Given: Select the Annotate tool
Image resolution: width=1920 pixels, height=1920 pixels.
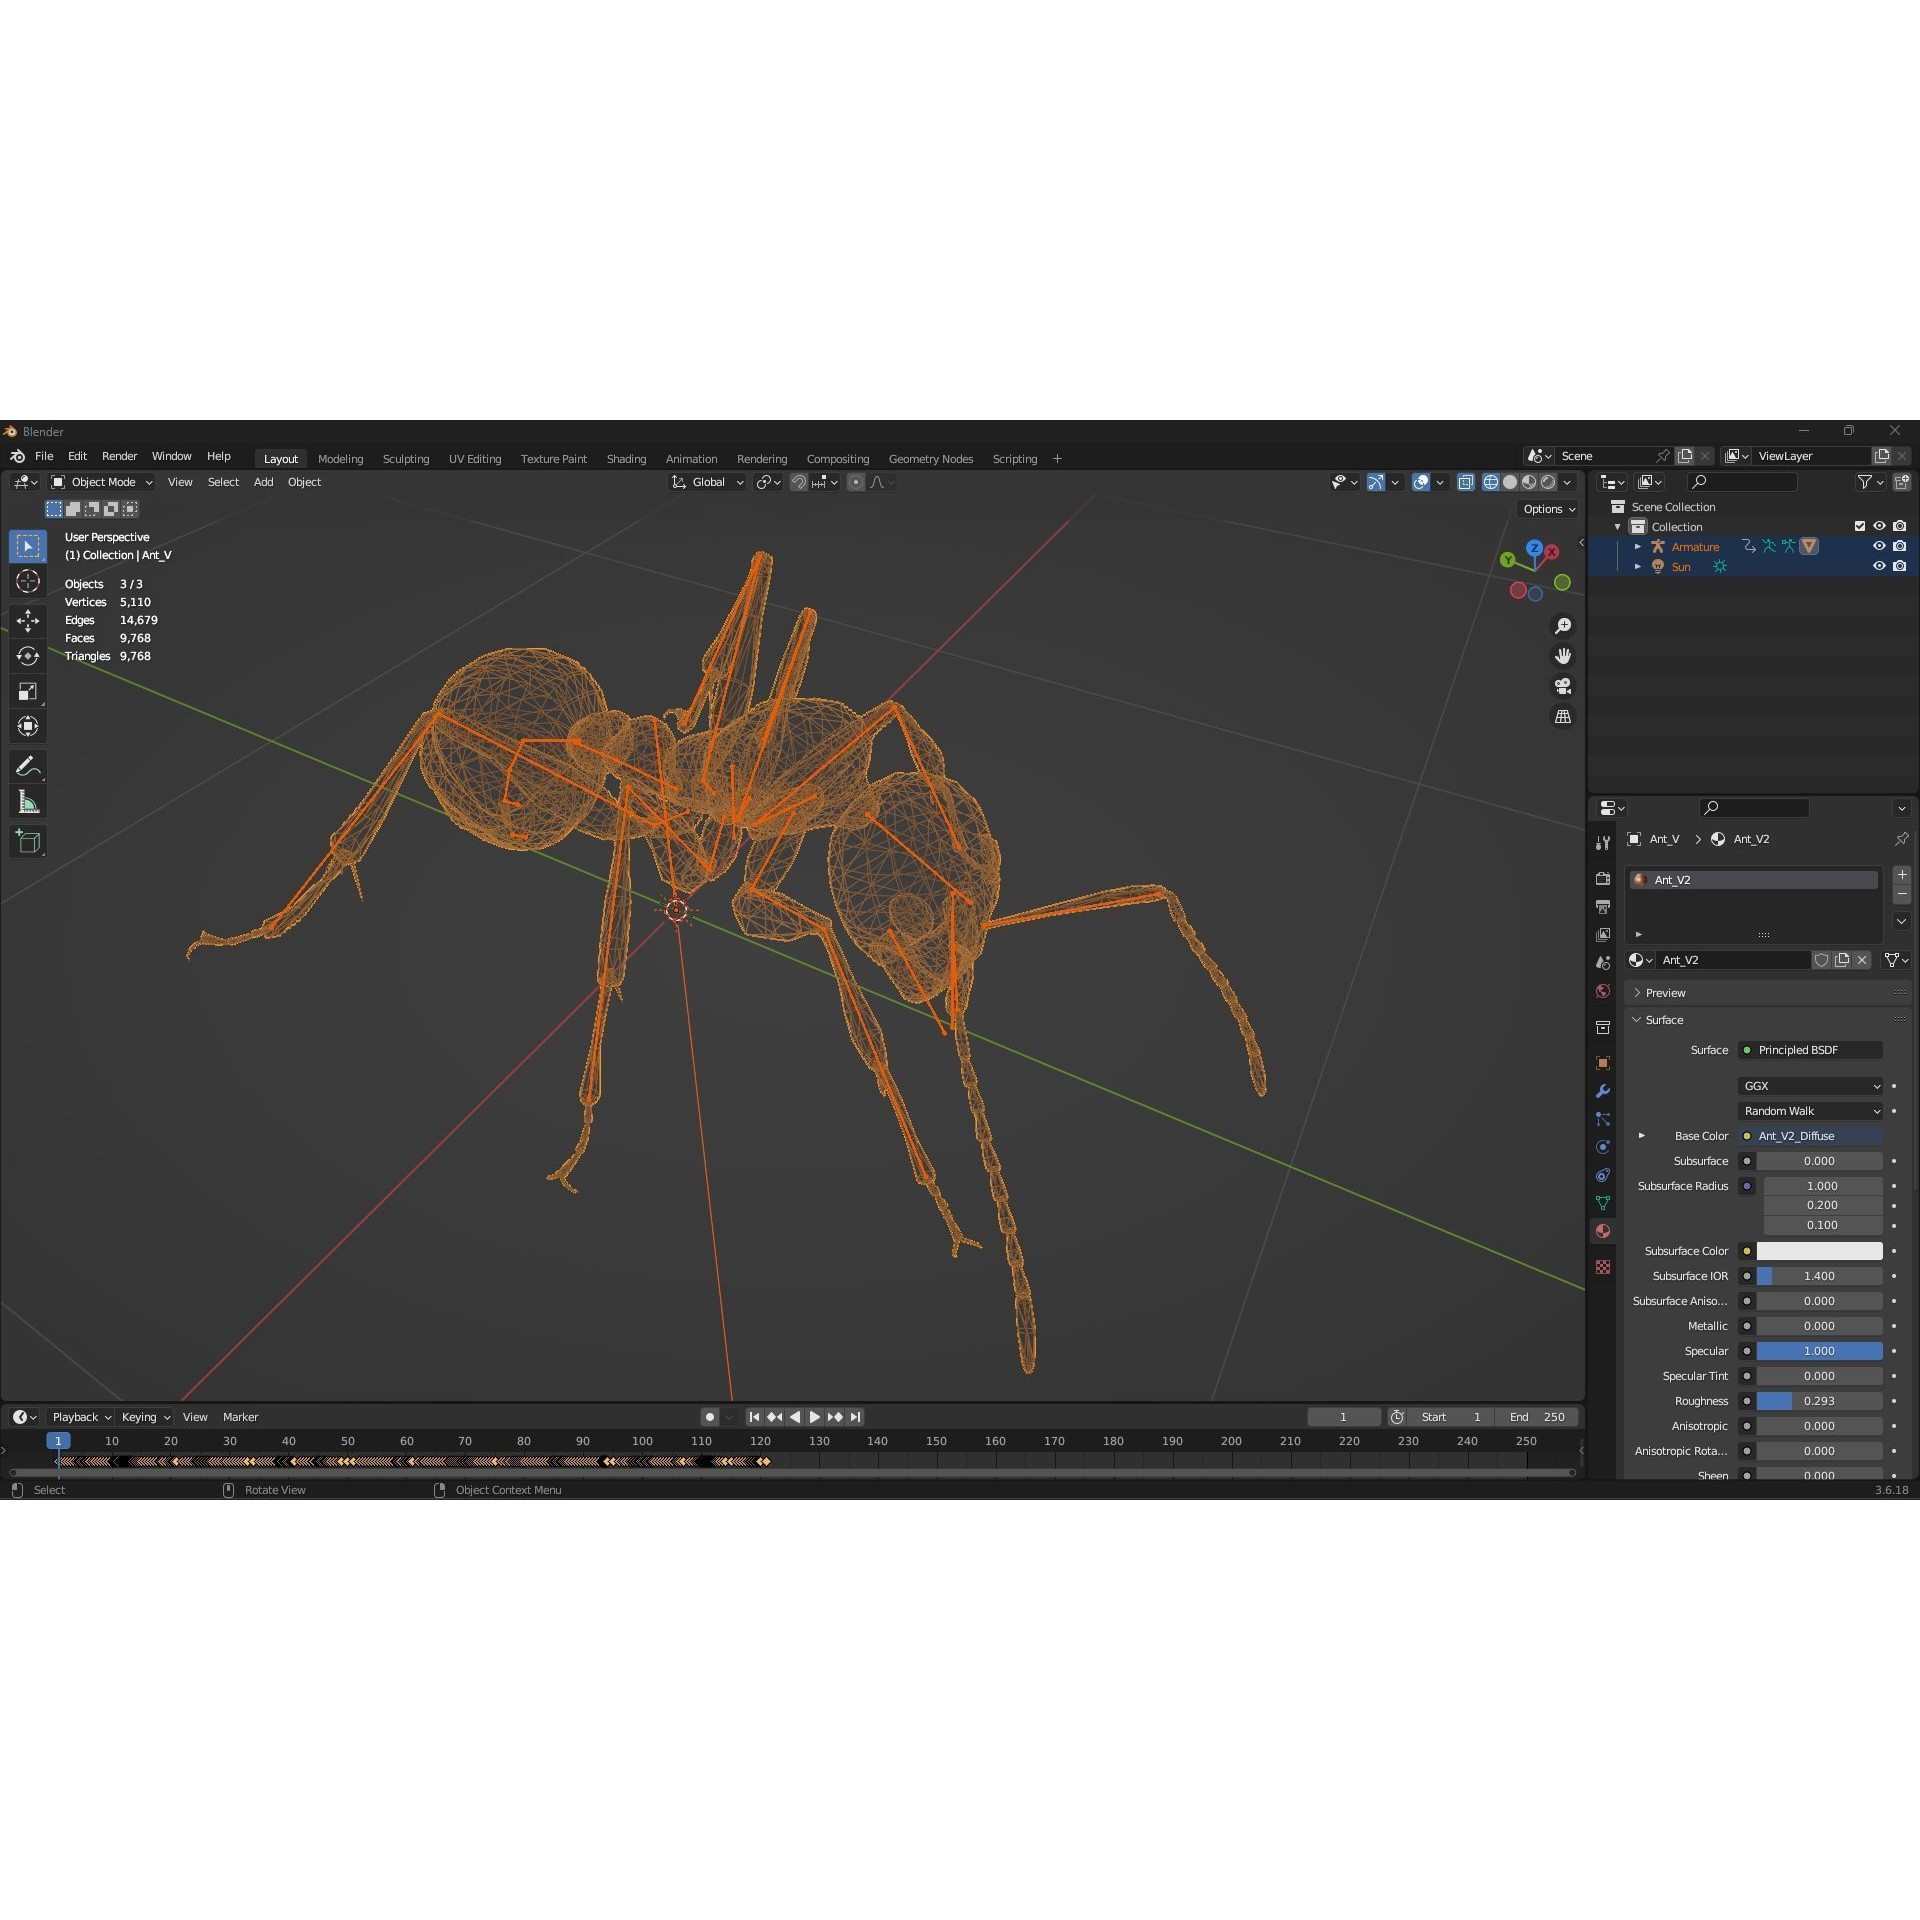Looking at the screenshot, I should (x=28, y=766).
